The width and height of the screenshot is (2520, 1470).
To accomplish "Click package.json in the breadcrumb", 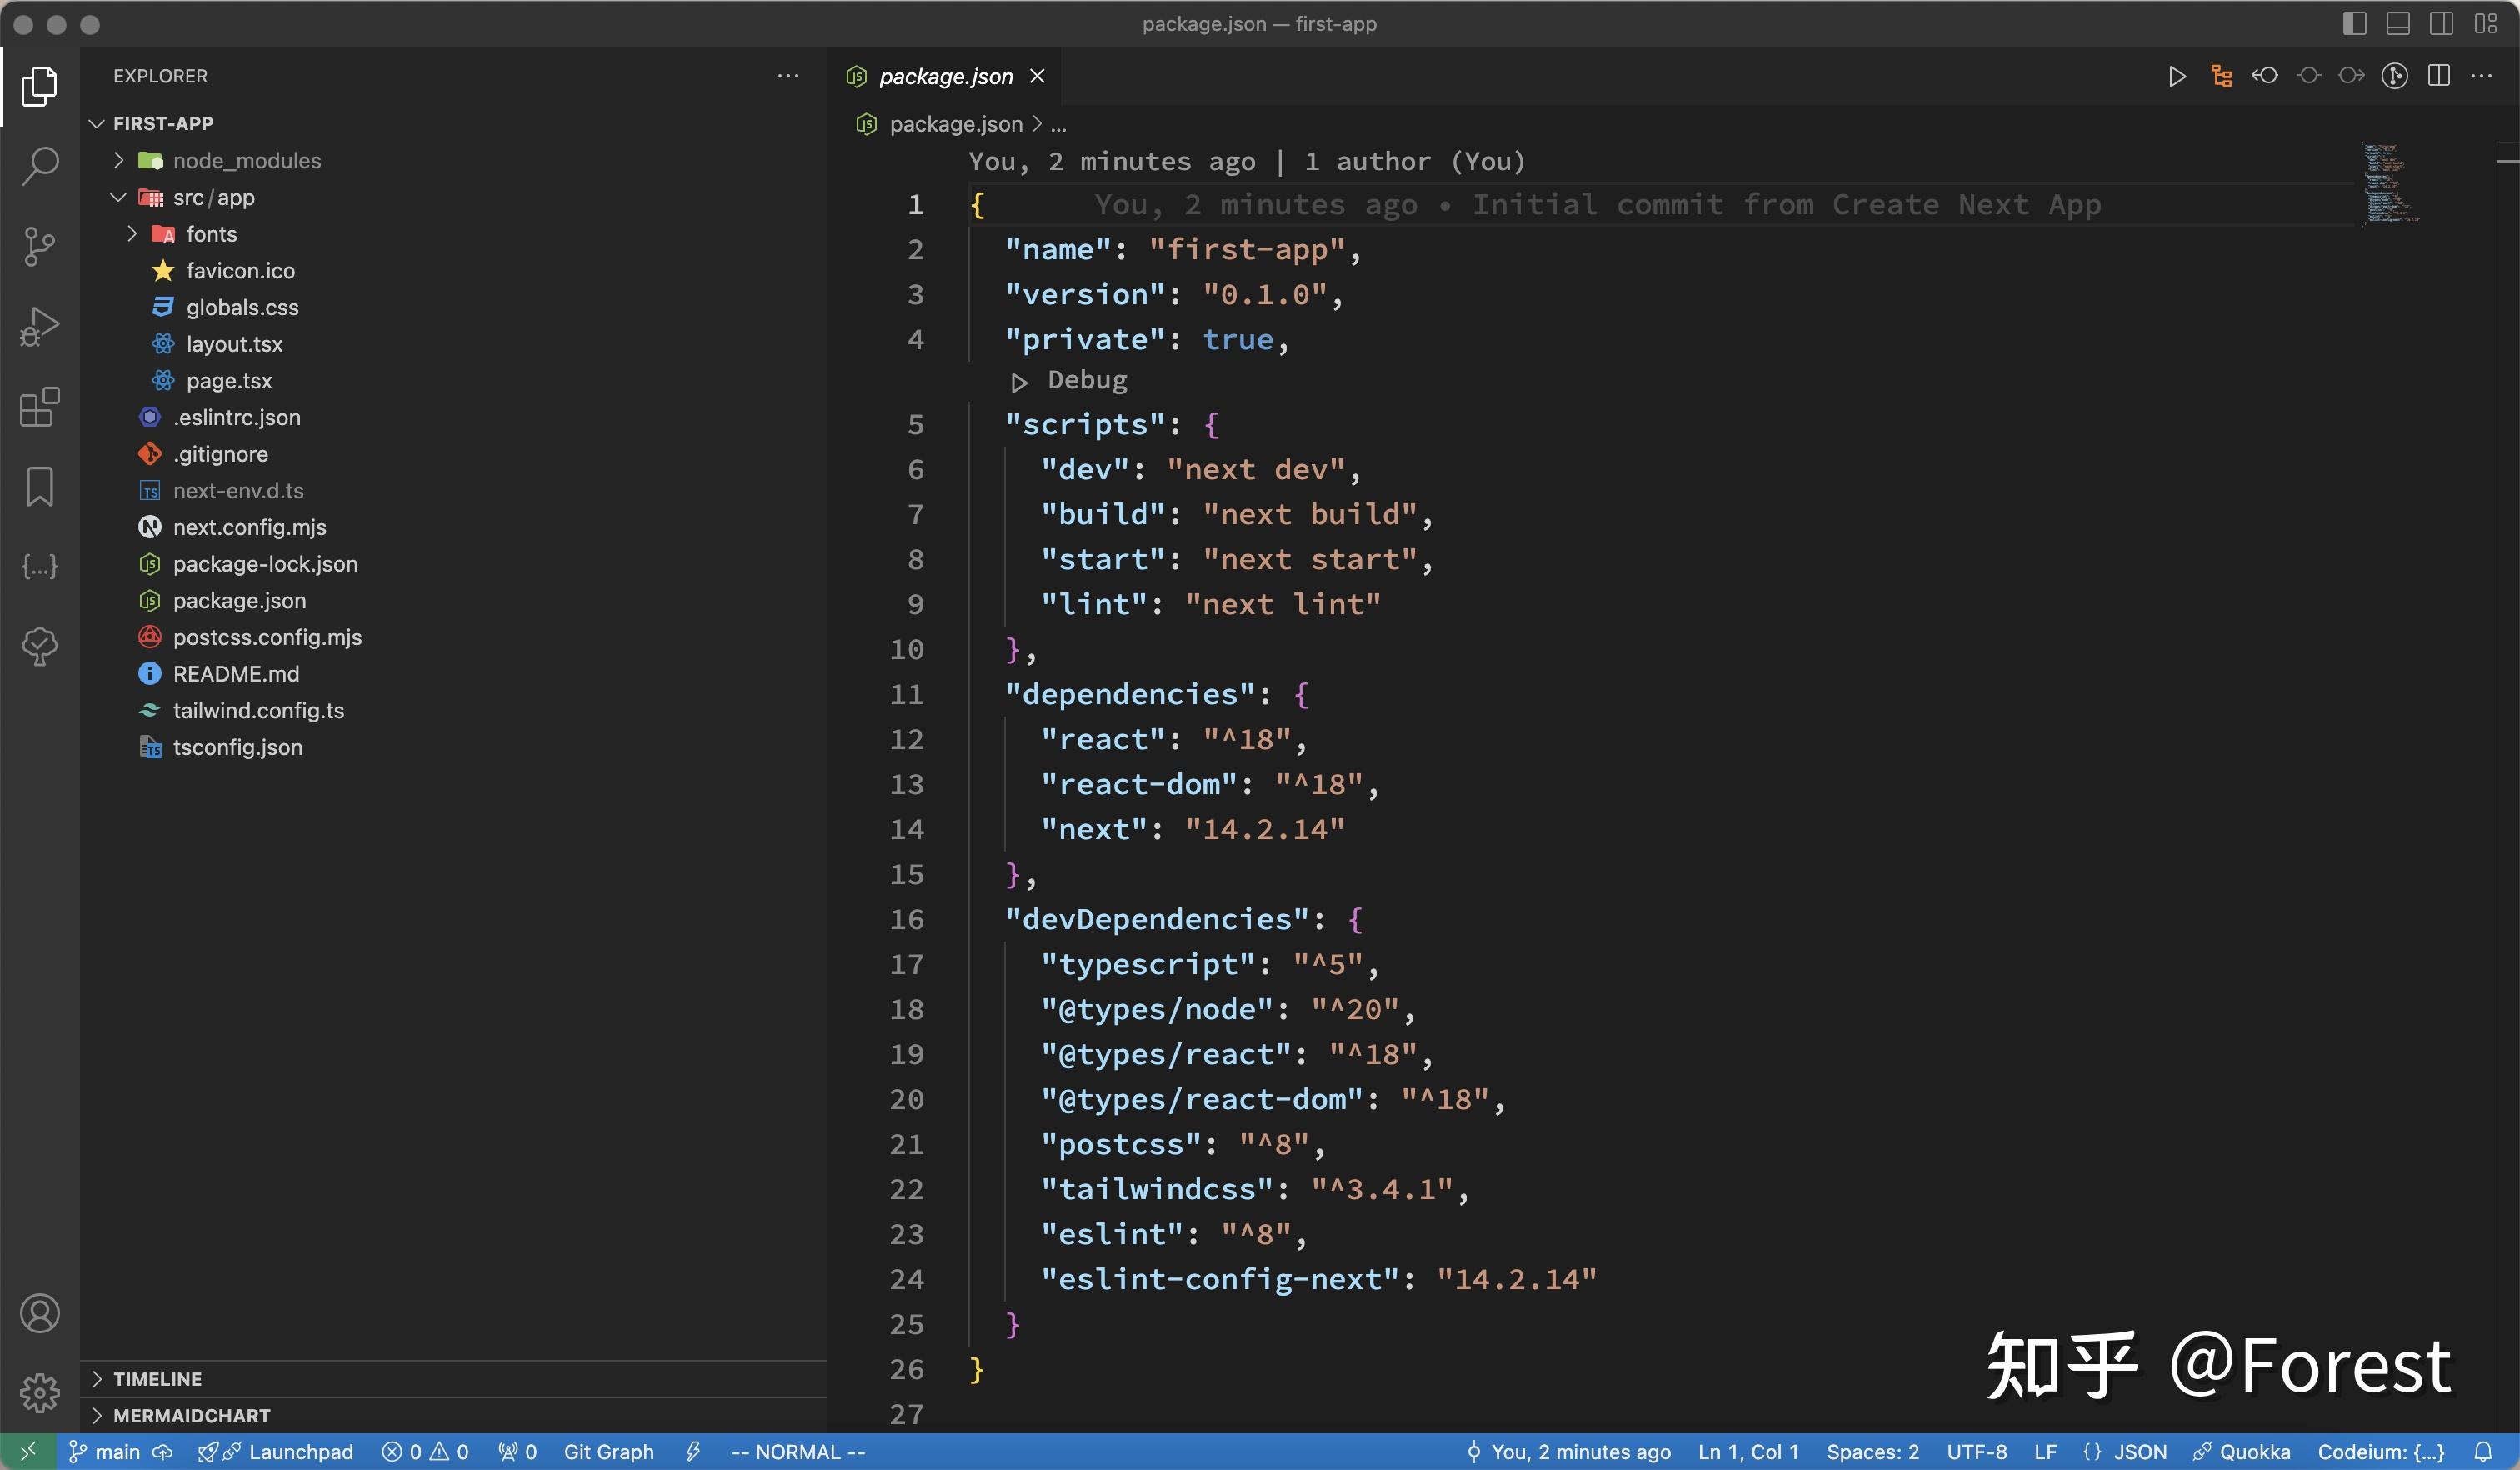I will pos(956,124).
